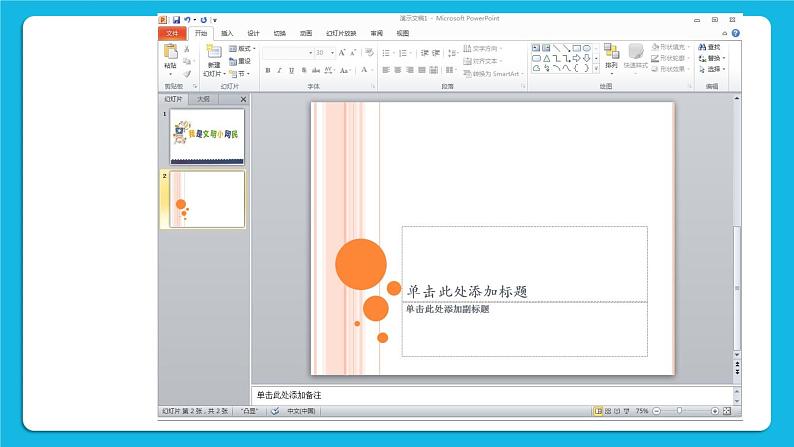Toggle text Shadow formatting
This screenshot has width=794, height=447.
(x=304, y=70)
